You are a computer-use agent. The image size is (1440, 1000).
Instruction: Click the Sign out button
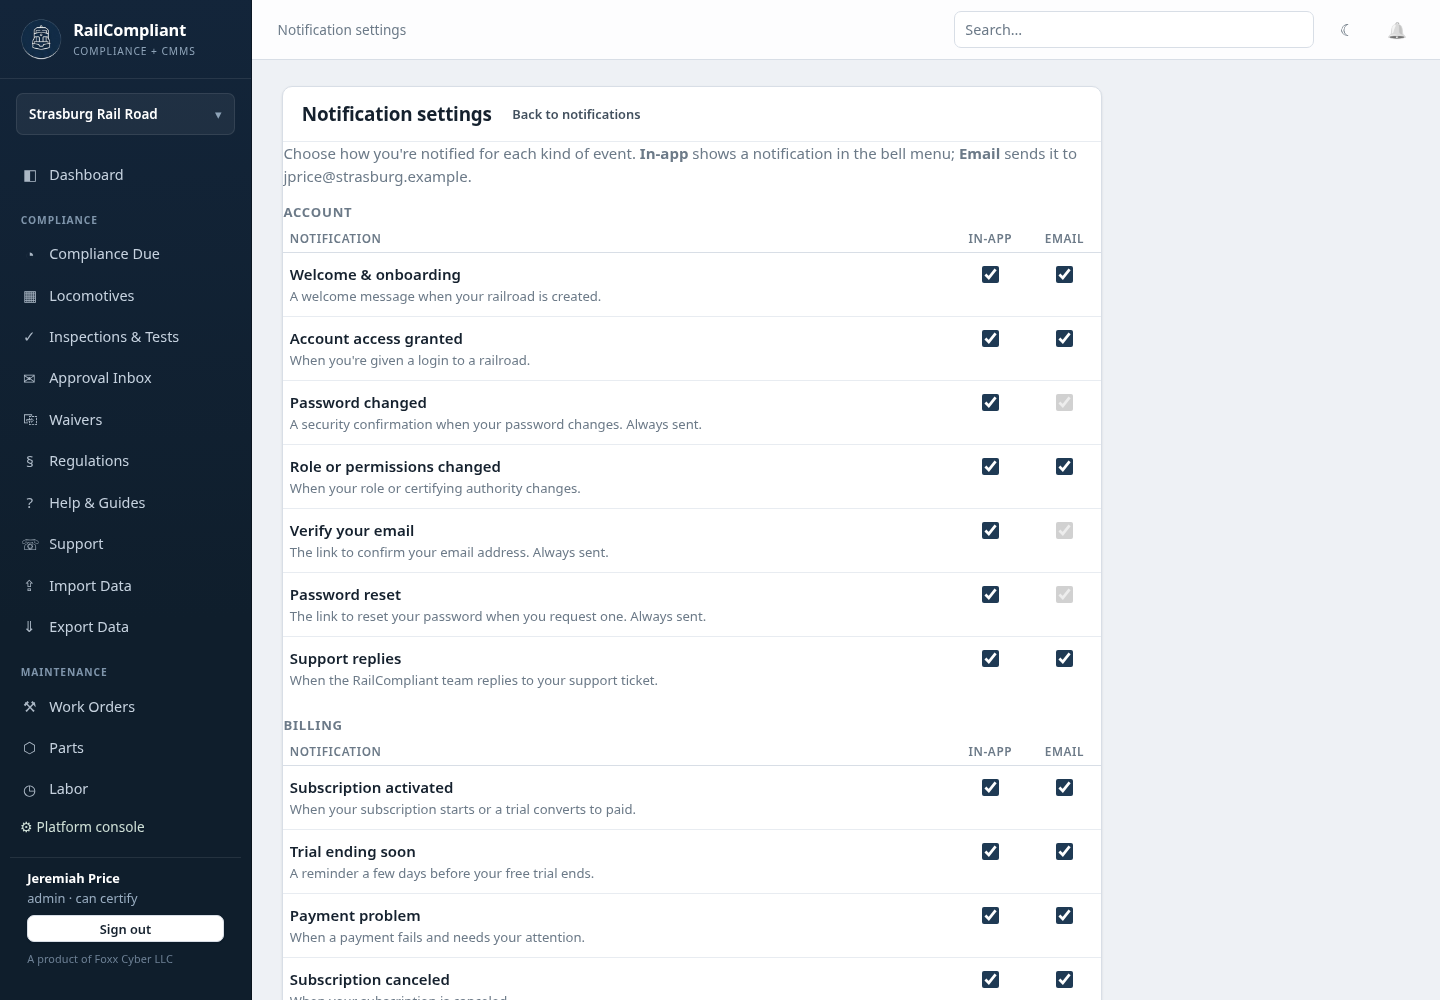point(125,929)
